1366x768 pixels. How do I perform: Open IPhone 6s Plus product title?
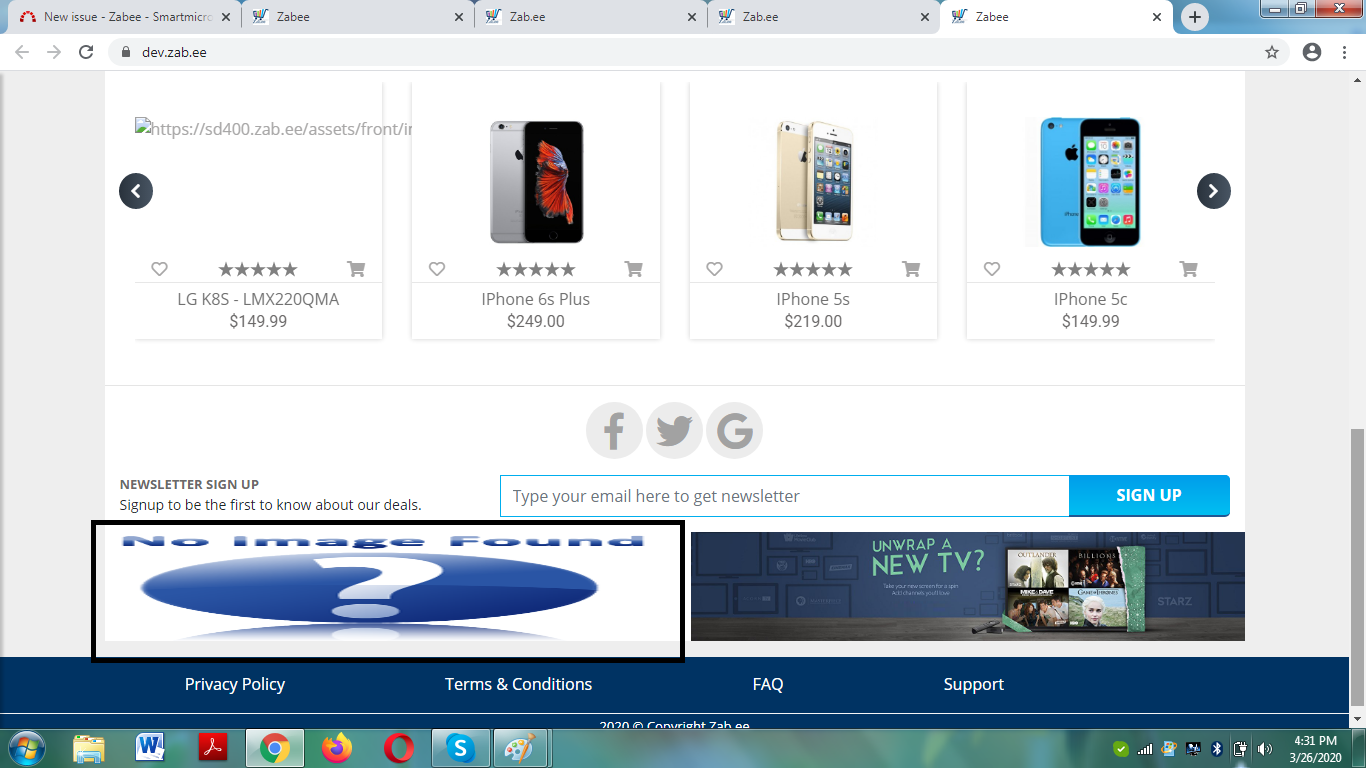pos(536,299)
